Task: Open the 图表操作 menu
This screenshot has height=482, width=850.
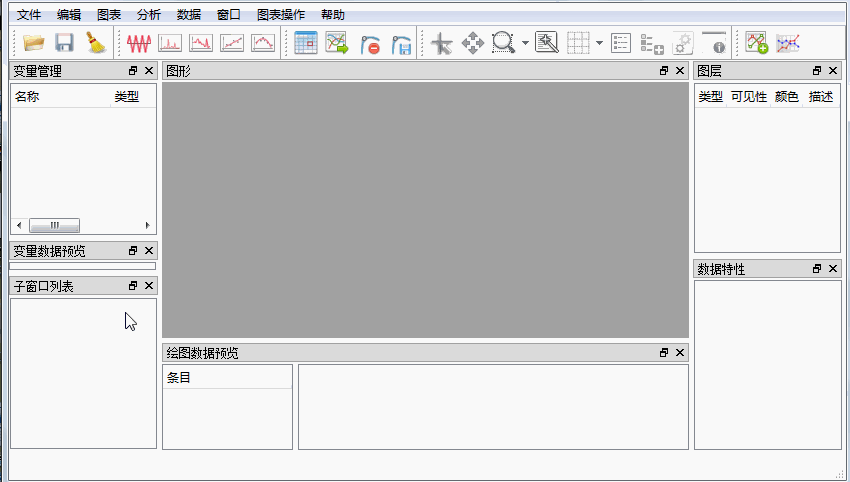Action: tap(281, 15)
